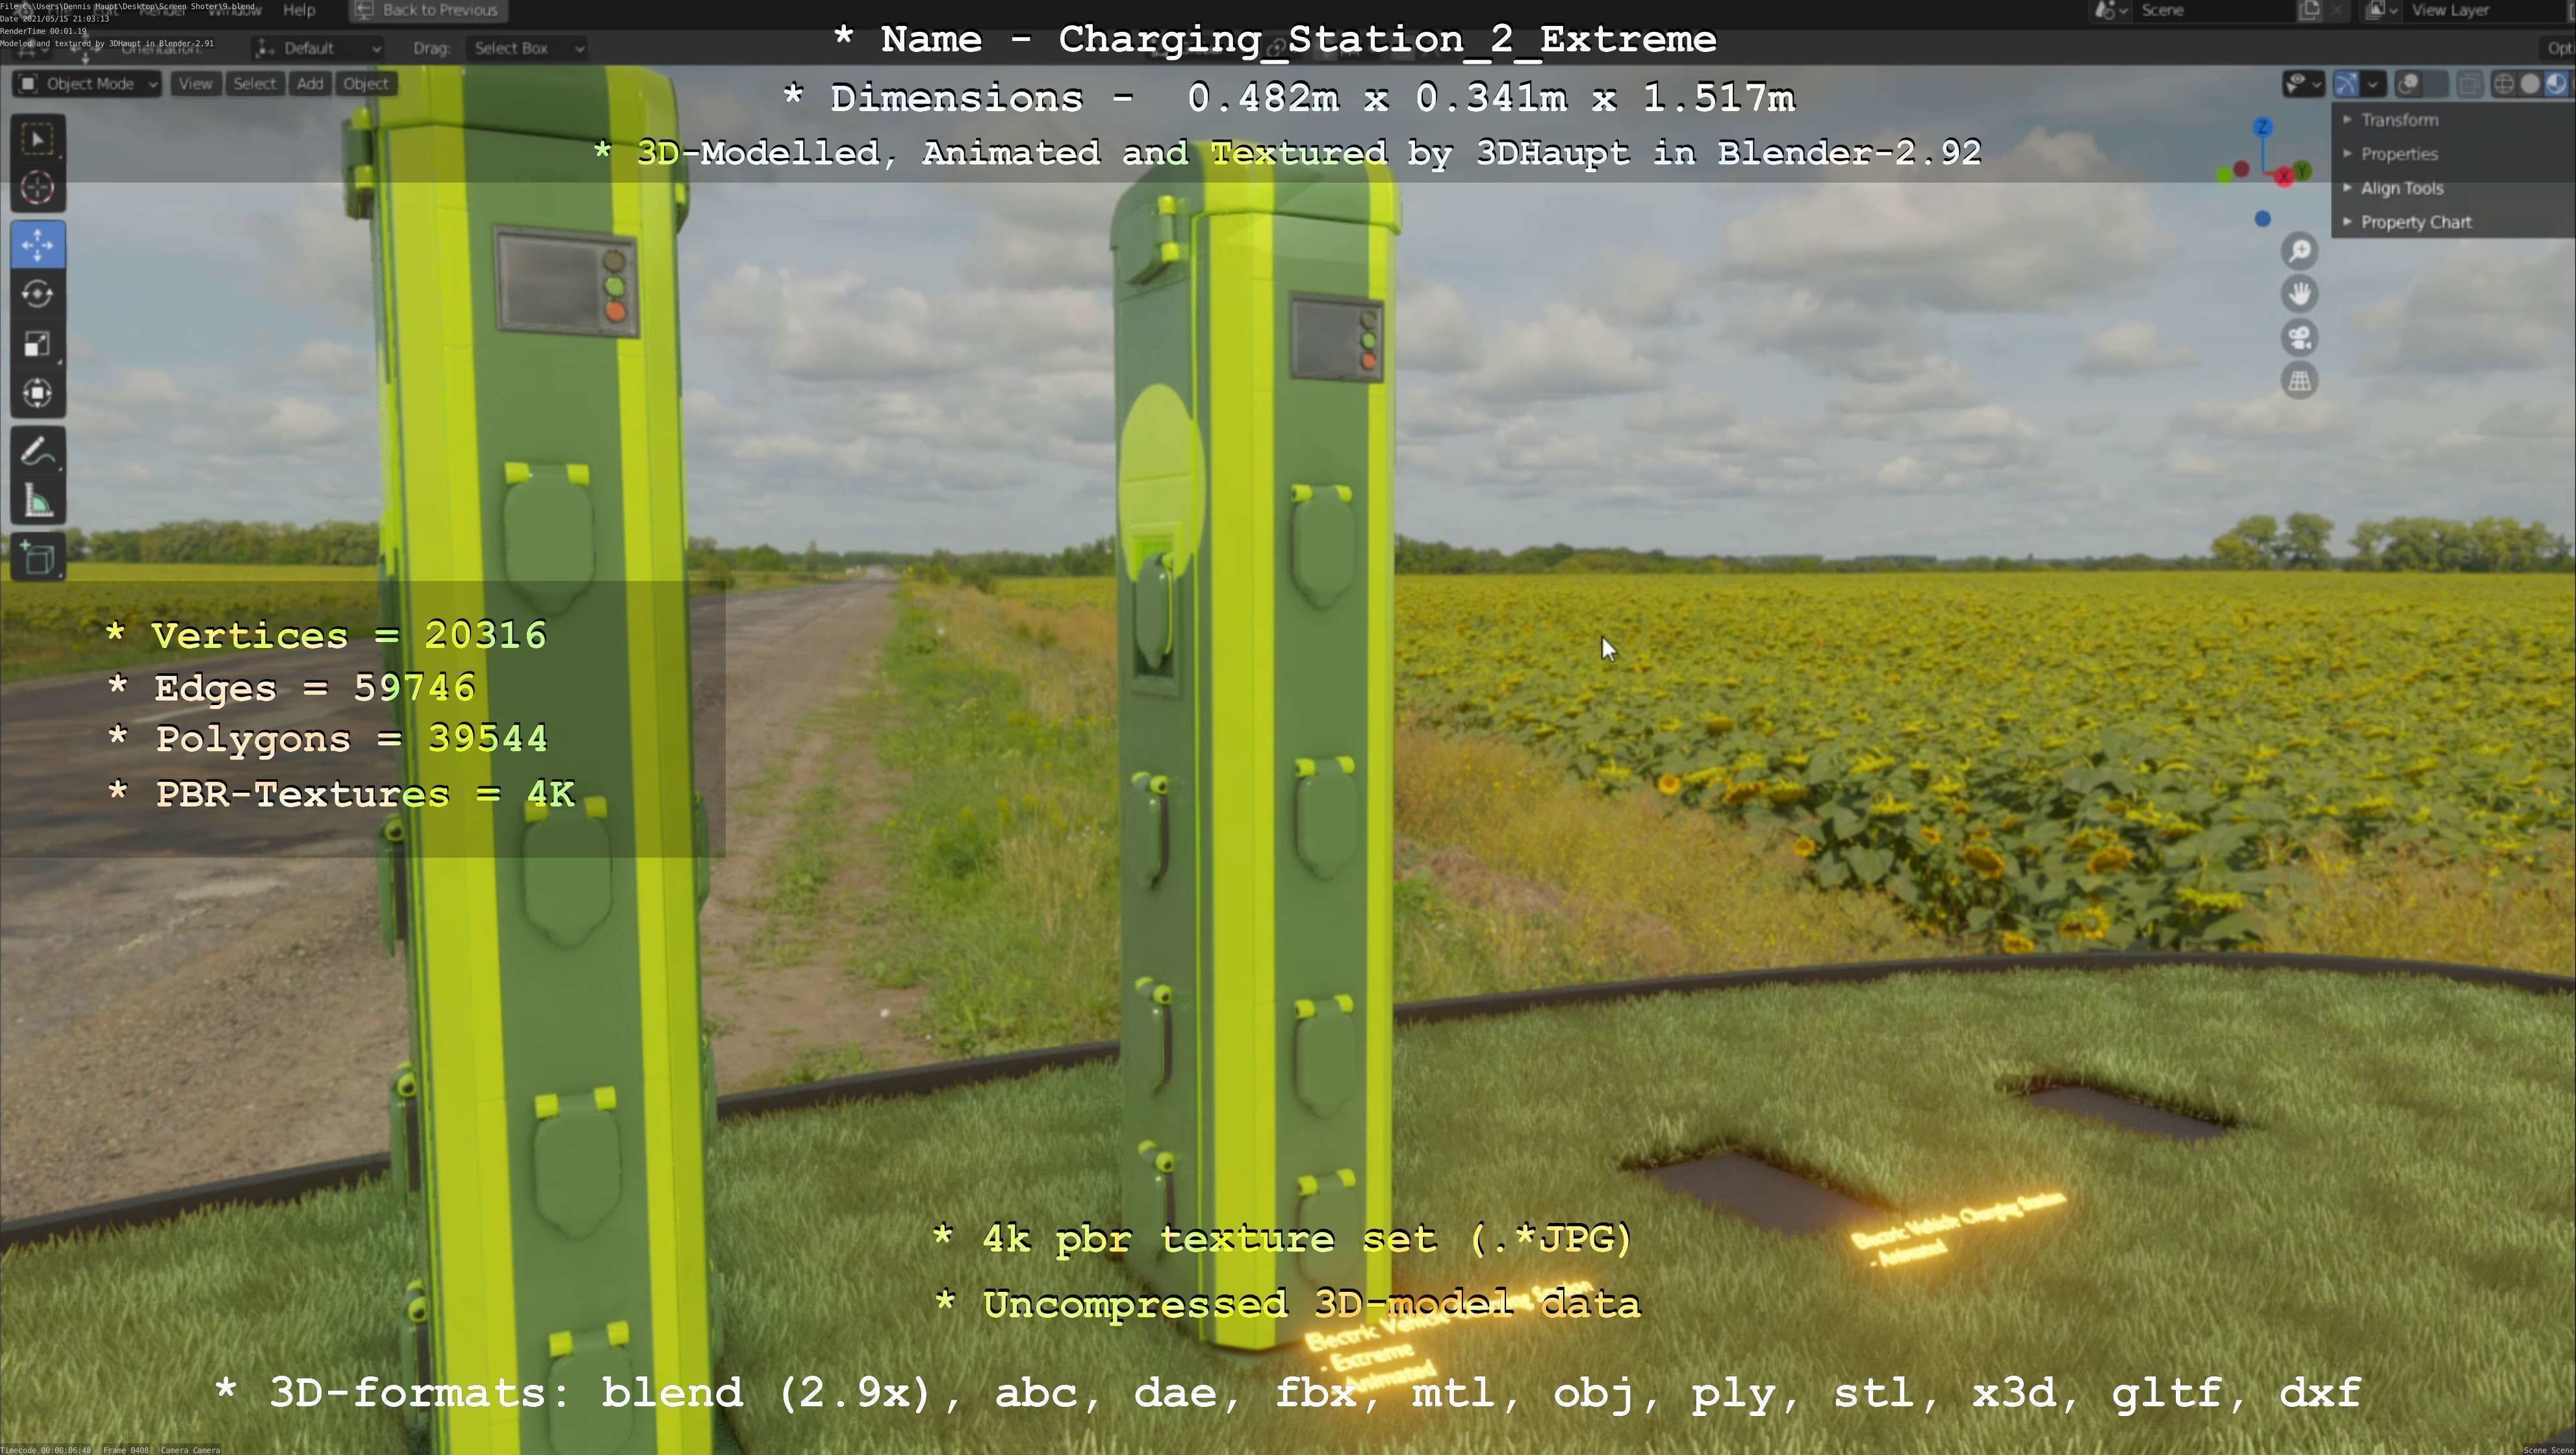Image resolution: width=2576 pixels, height=1455 pixels.
Task: Toggle the camera view icon
Action: pos(2300,338)
